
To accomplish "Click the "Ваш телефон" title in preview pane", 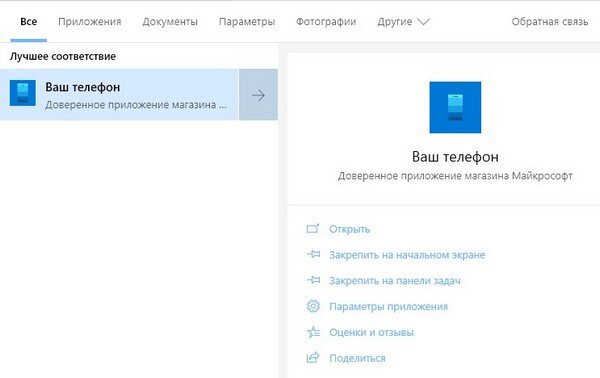I will 455,157.
